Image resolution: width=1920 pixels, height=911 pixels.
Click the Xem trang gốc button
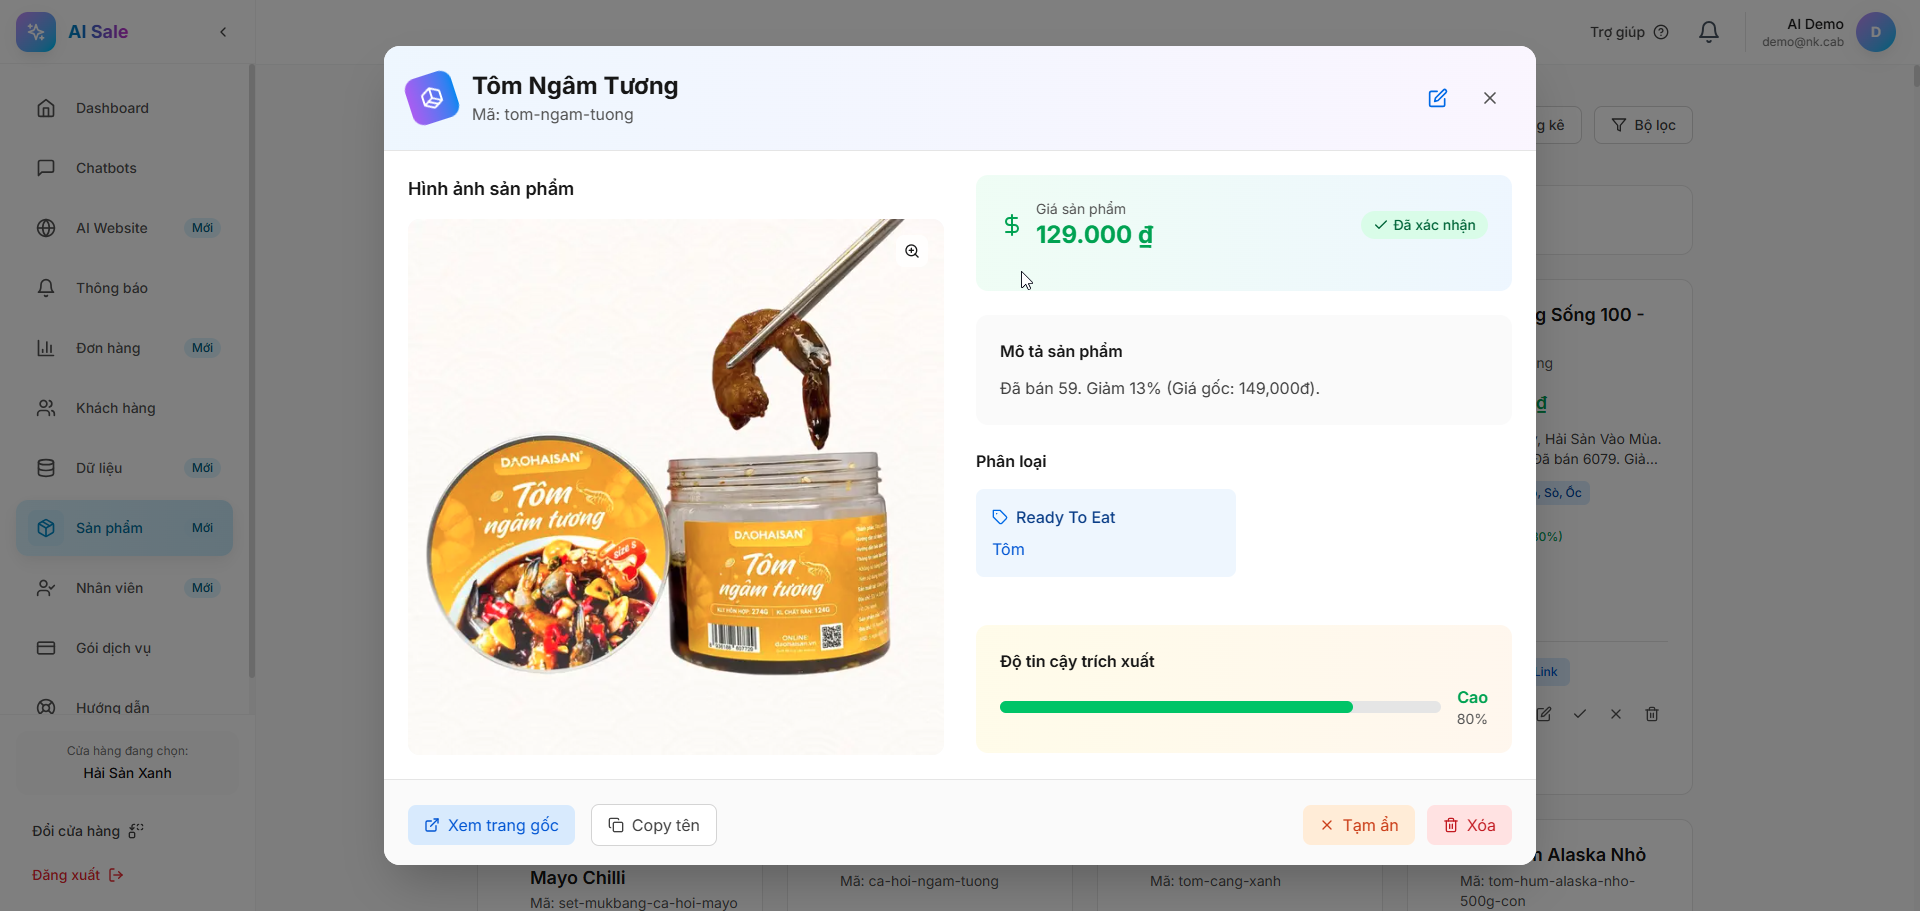491,825
